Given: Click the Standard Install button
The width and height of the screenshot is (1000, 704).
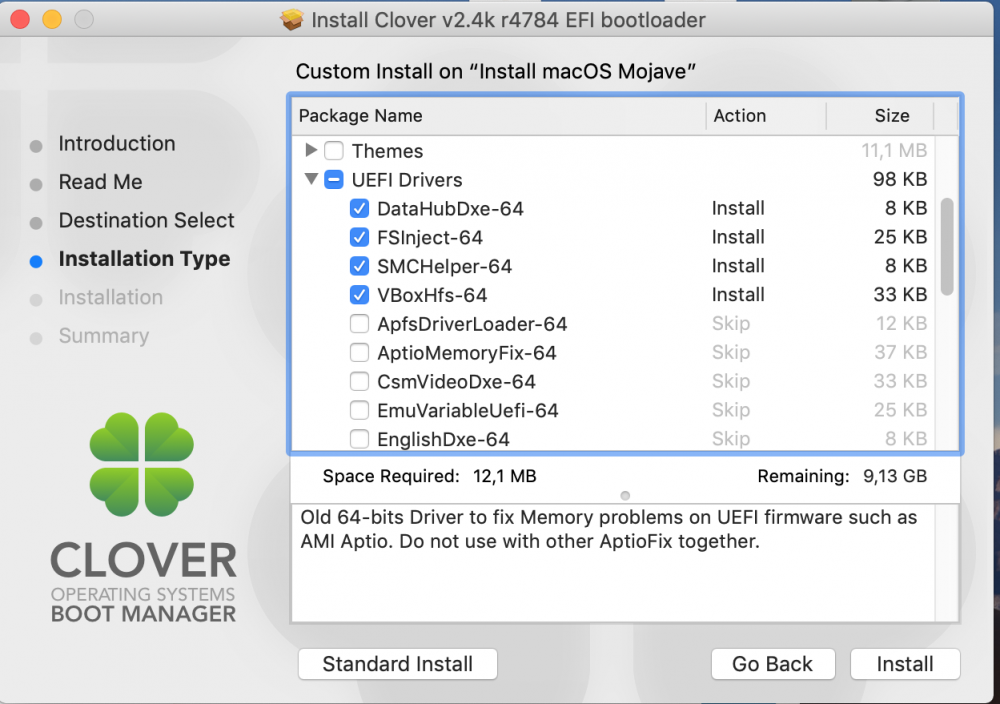Looking at the screenshot, I should (x=397, y=664).
